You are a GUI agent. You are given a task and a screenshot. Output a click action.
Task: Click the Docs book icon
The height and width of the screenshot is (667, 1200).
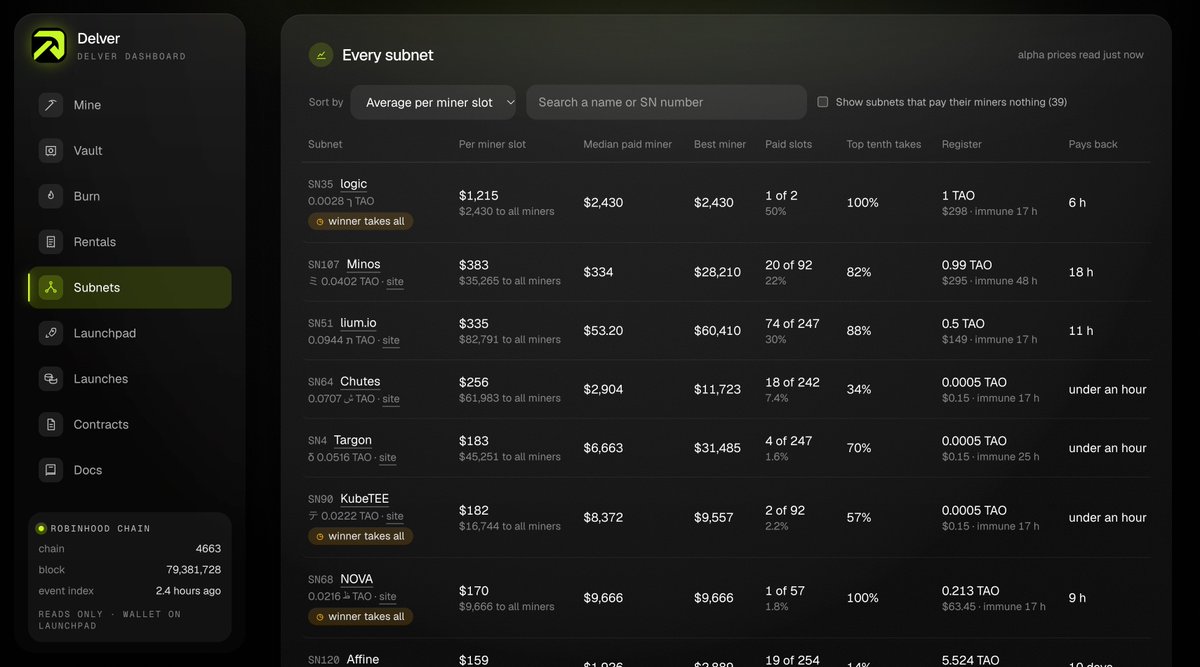click(x=51, y=470)
